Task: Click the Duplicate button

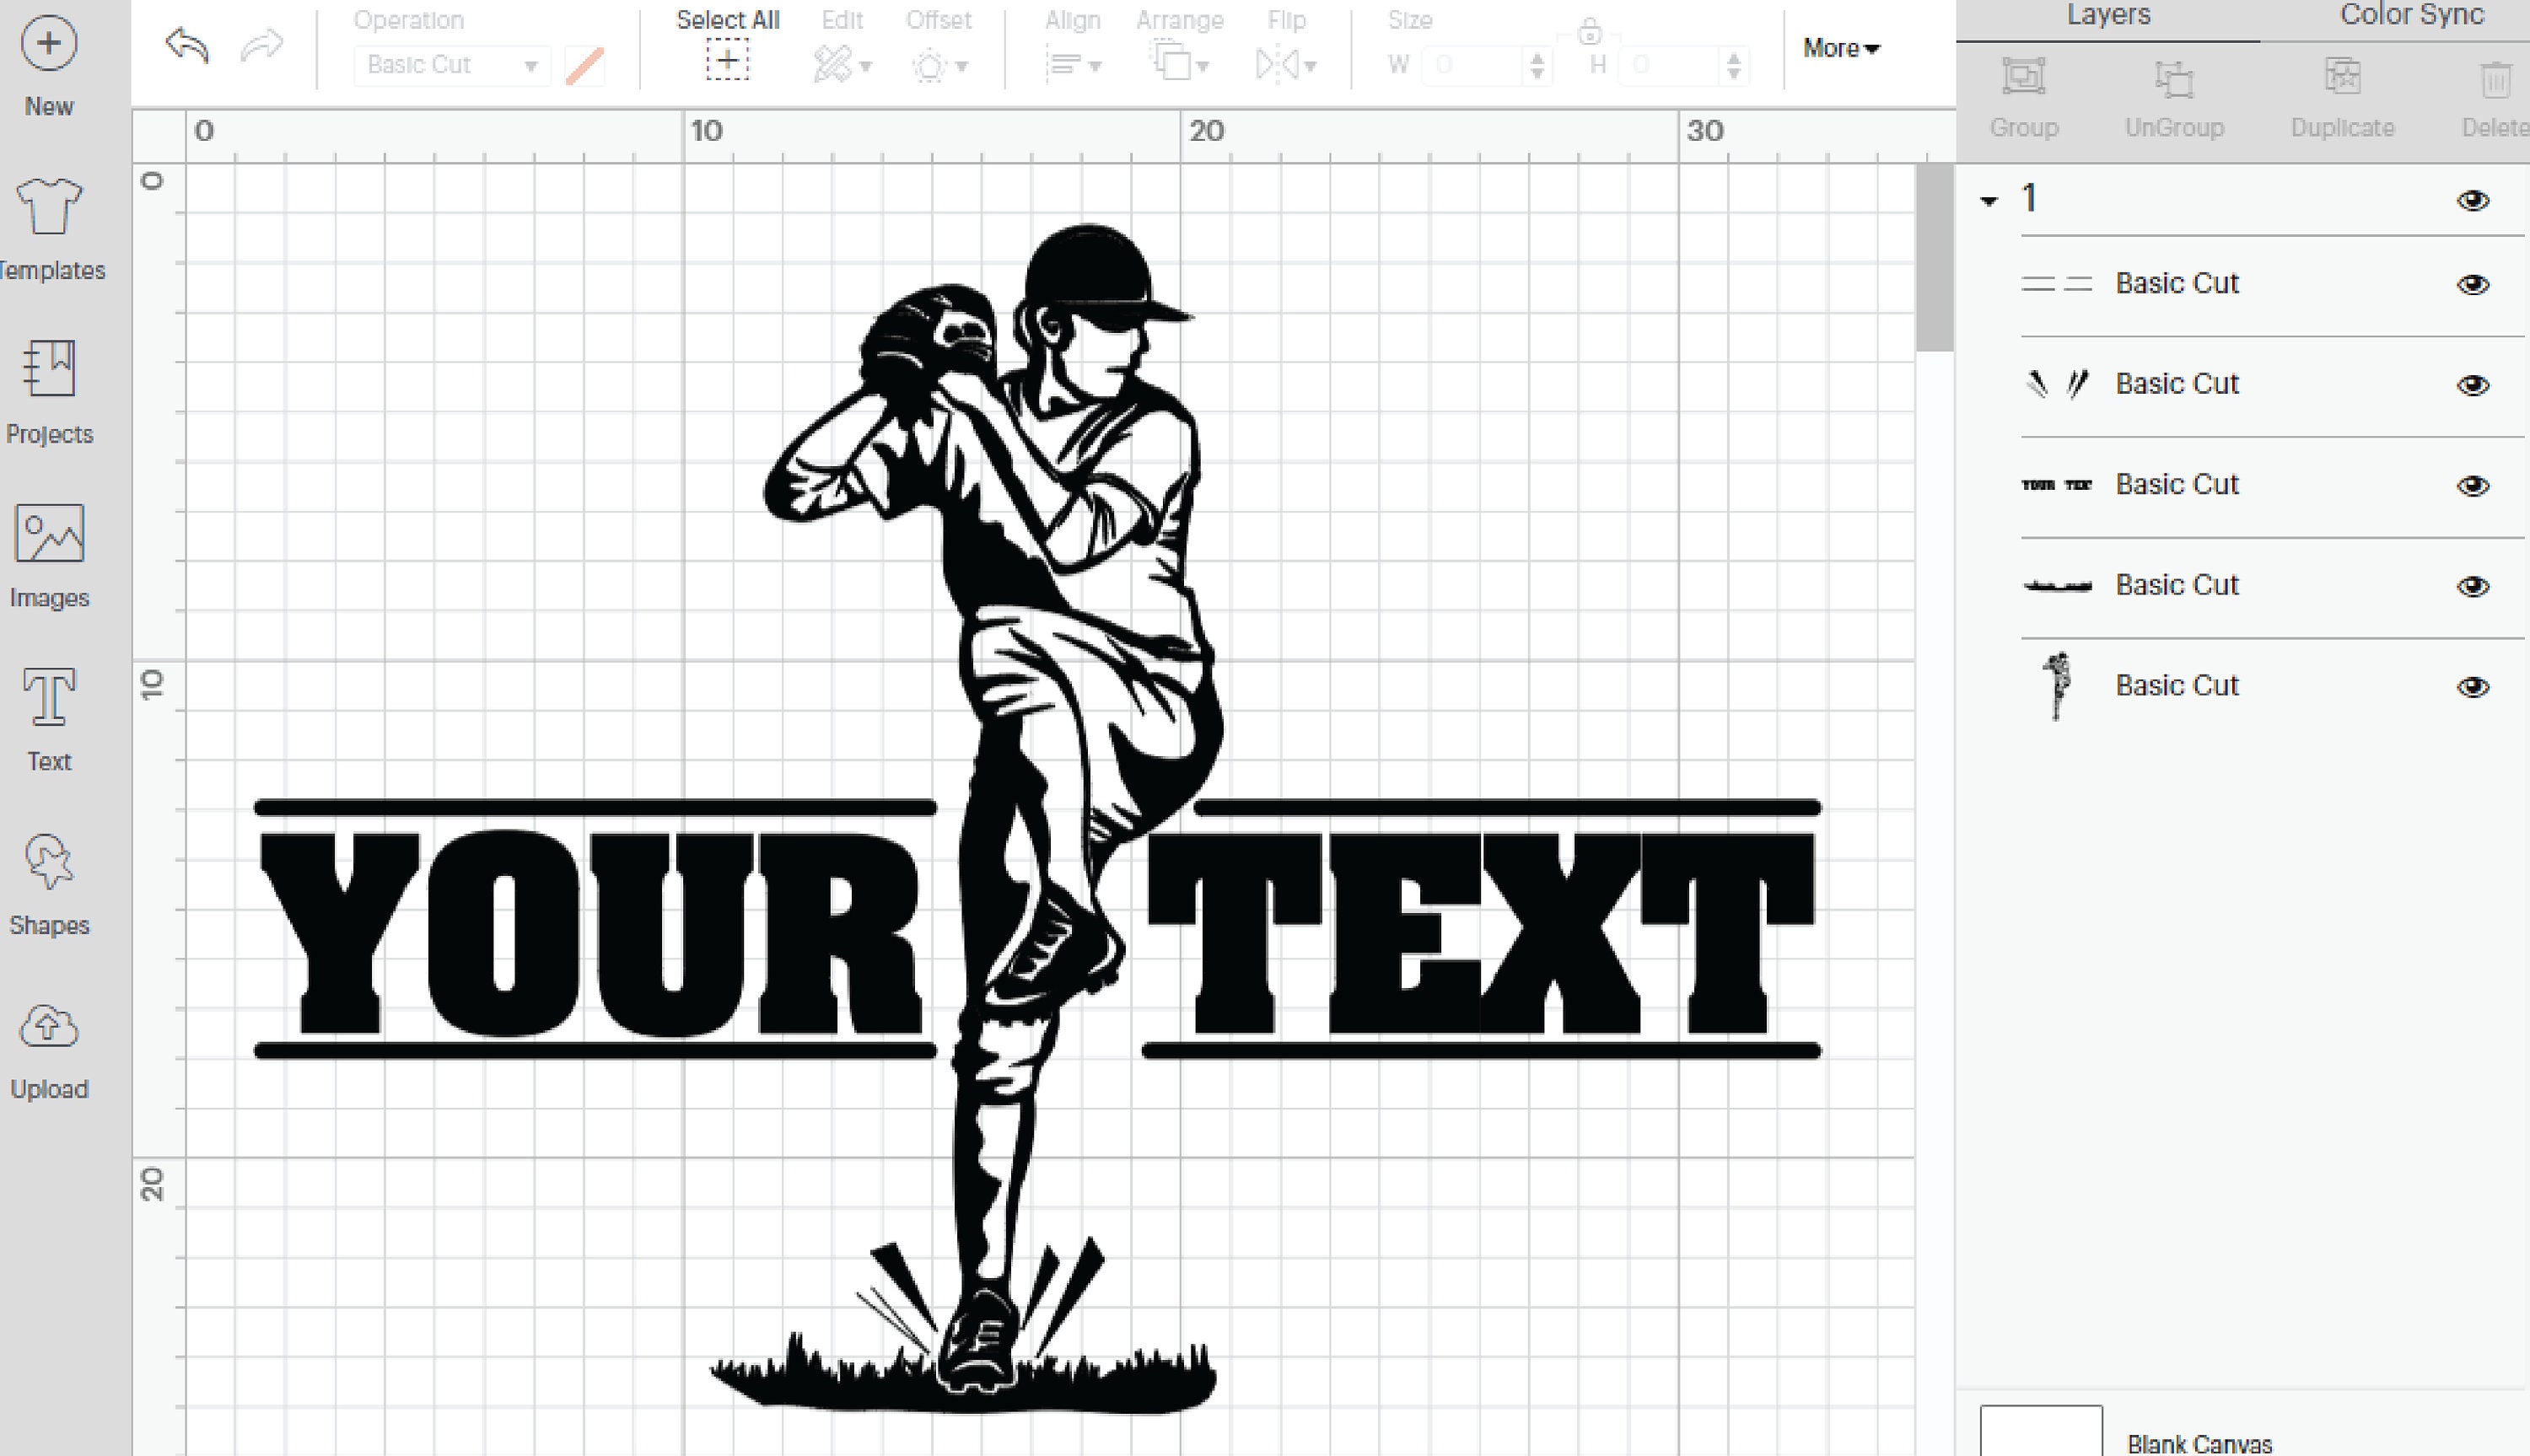Action: [2341, 95]
